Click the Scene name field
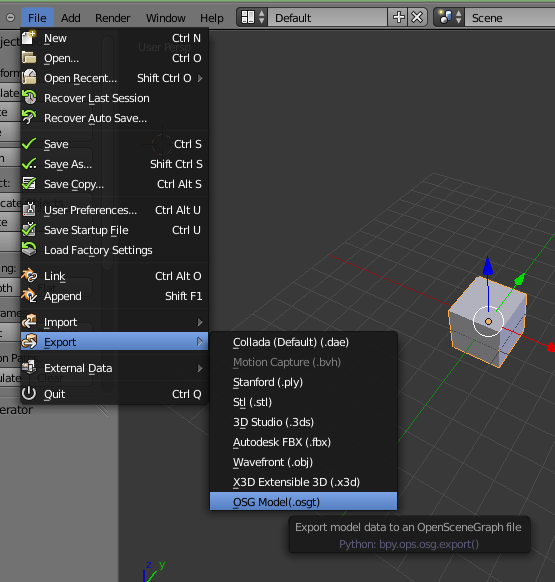 click(510, 17)
